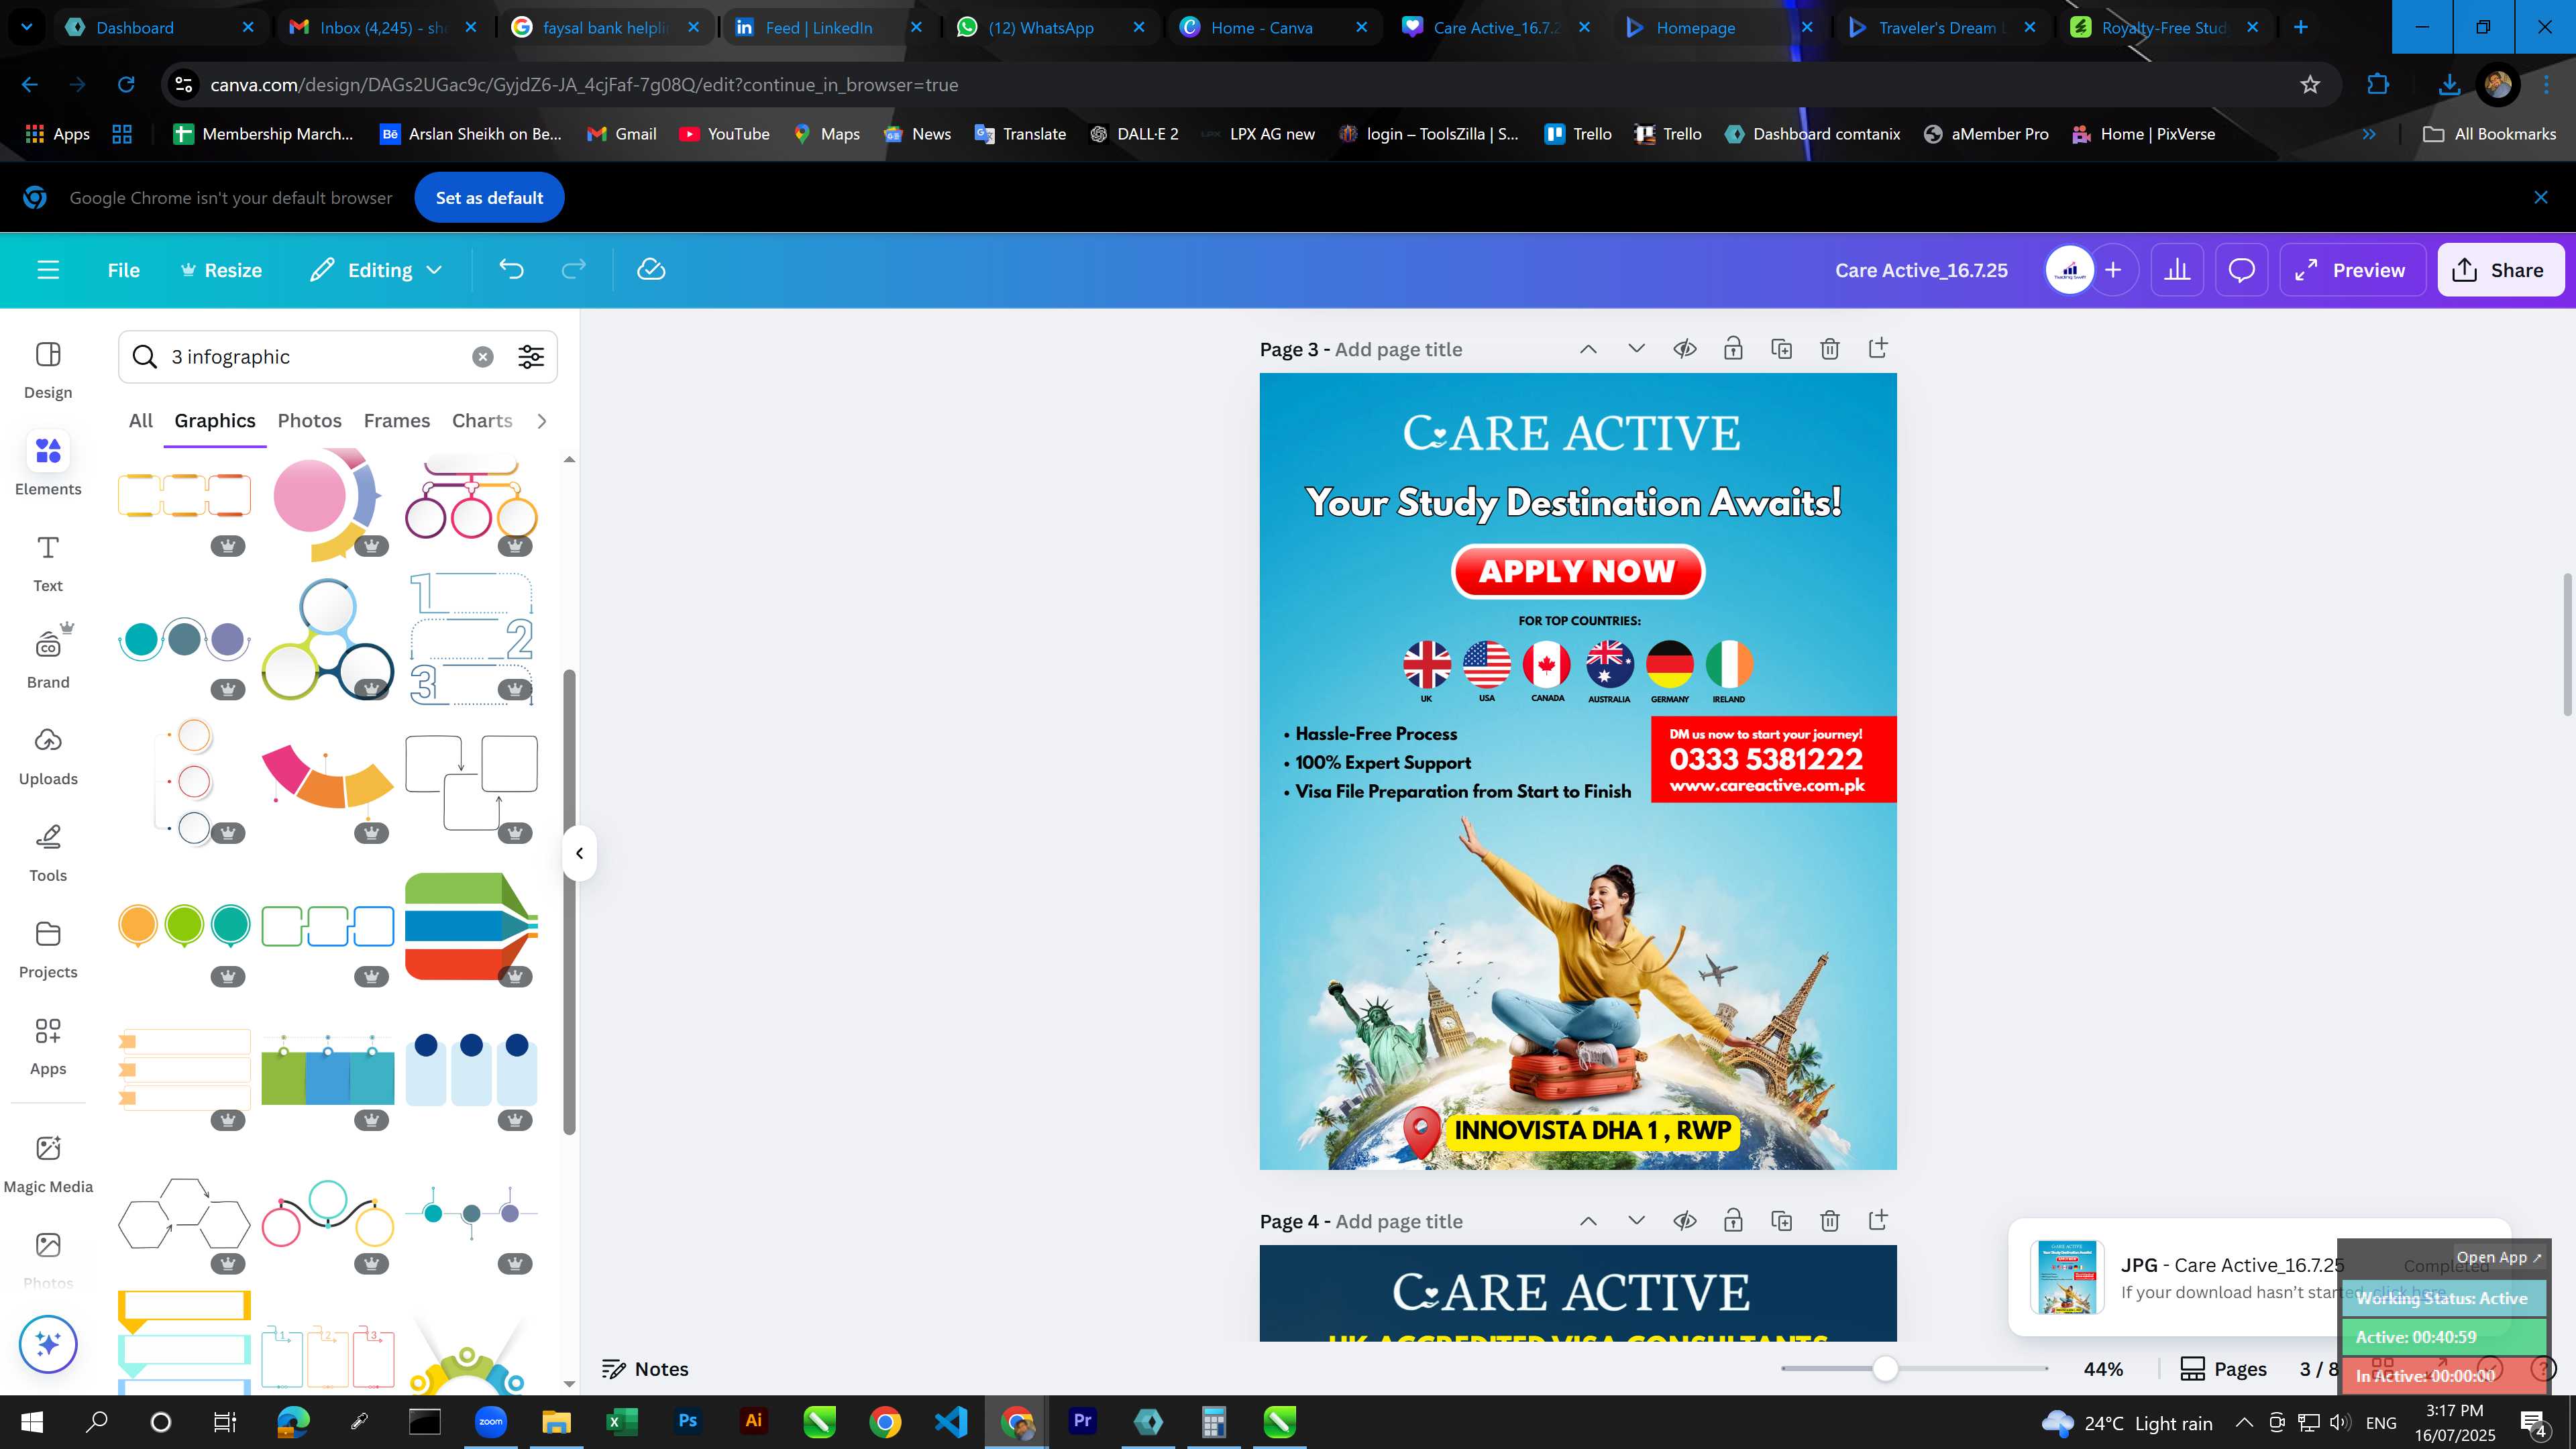Viewport: 2576px width, 1449px height.
Task: Open the comments panel
Action: (2241, 270)
